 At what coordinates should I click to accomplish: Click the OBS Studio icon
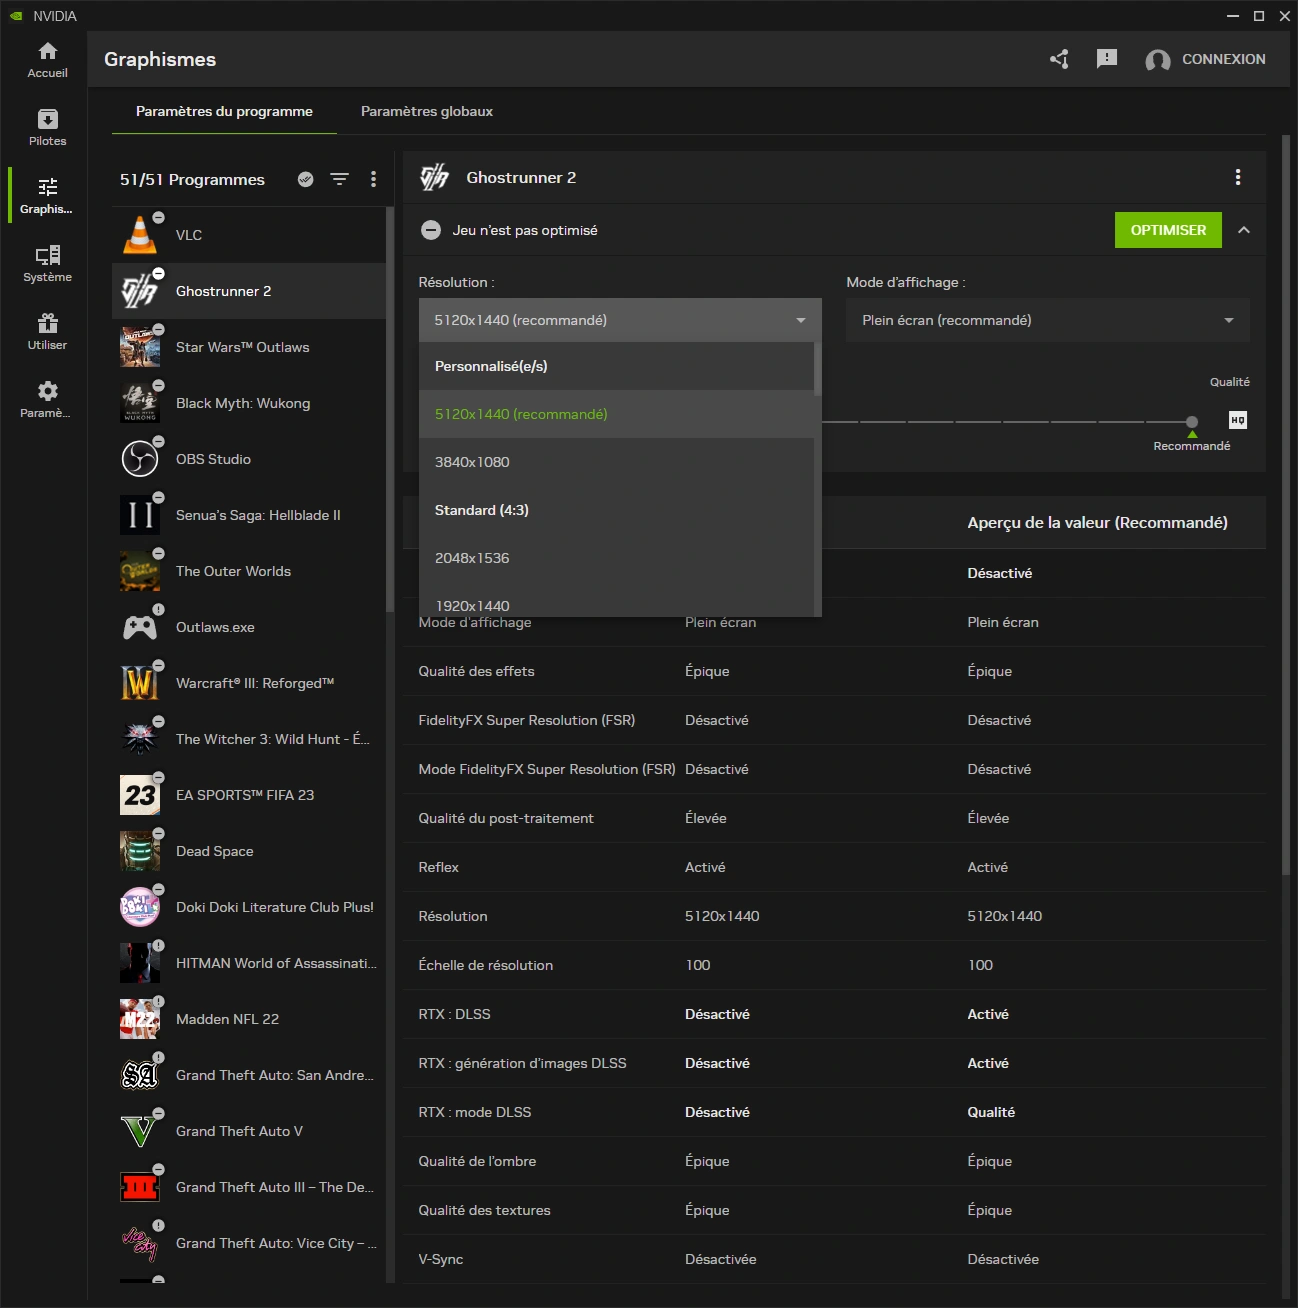tap(140, 459)
